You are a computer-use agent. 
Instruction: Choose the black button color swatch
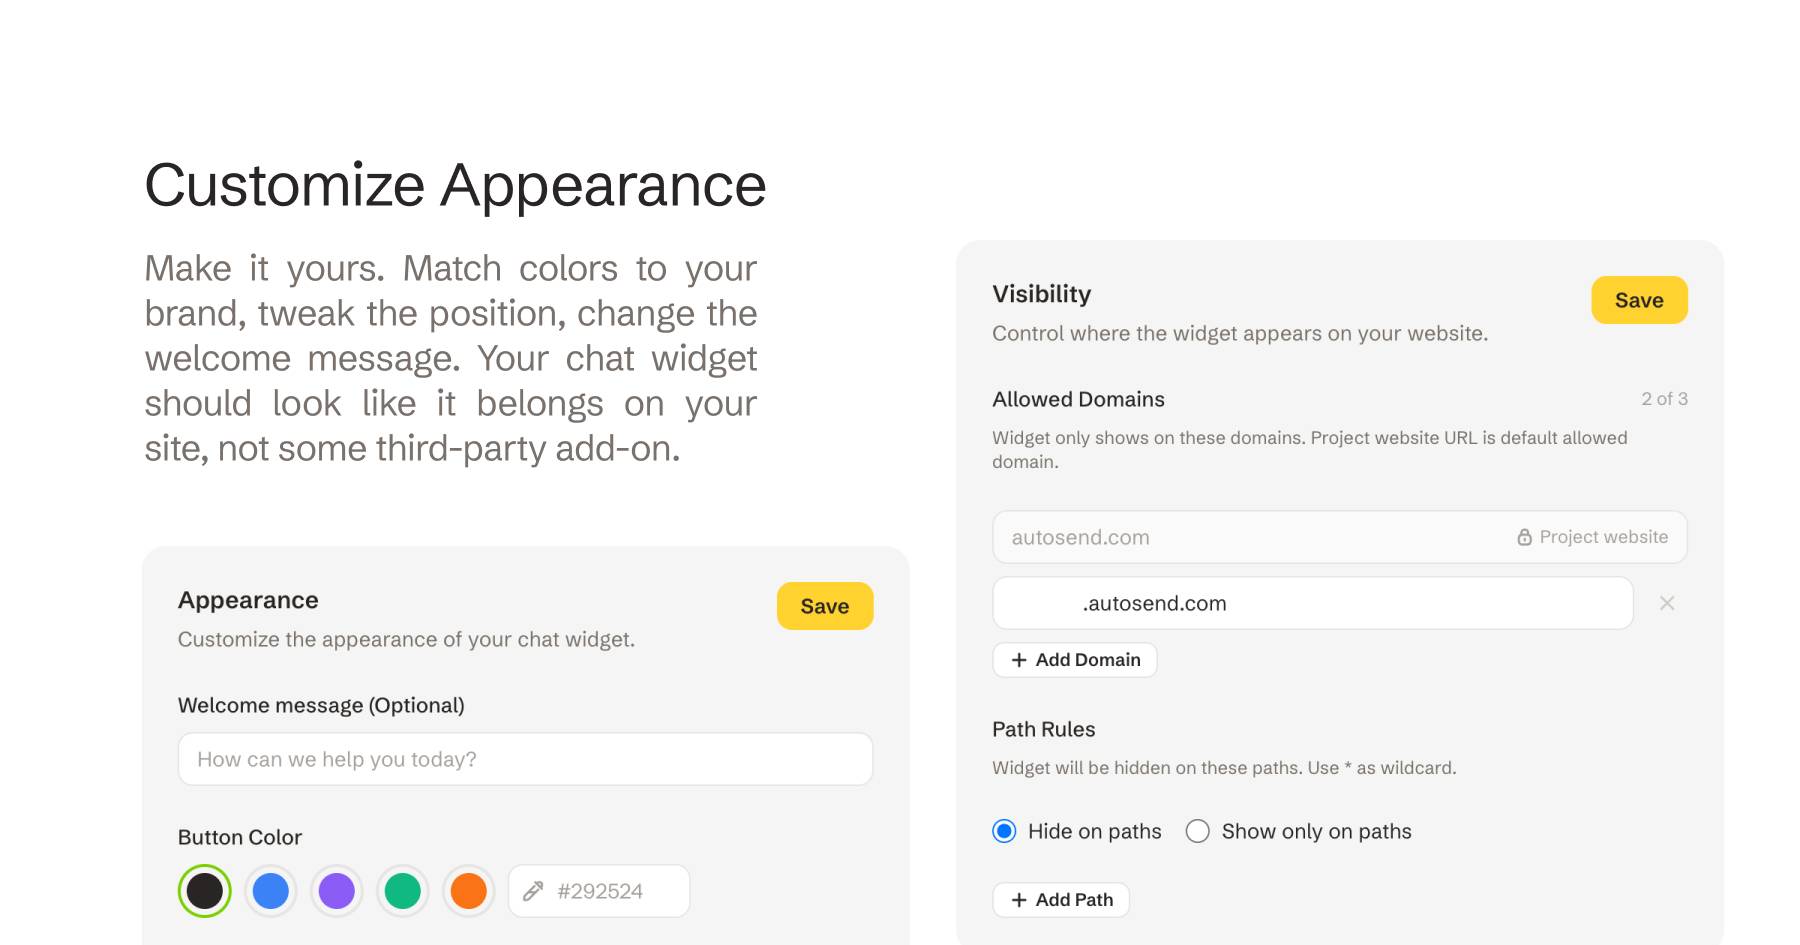pos(205,891)
